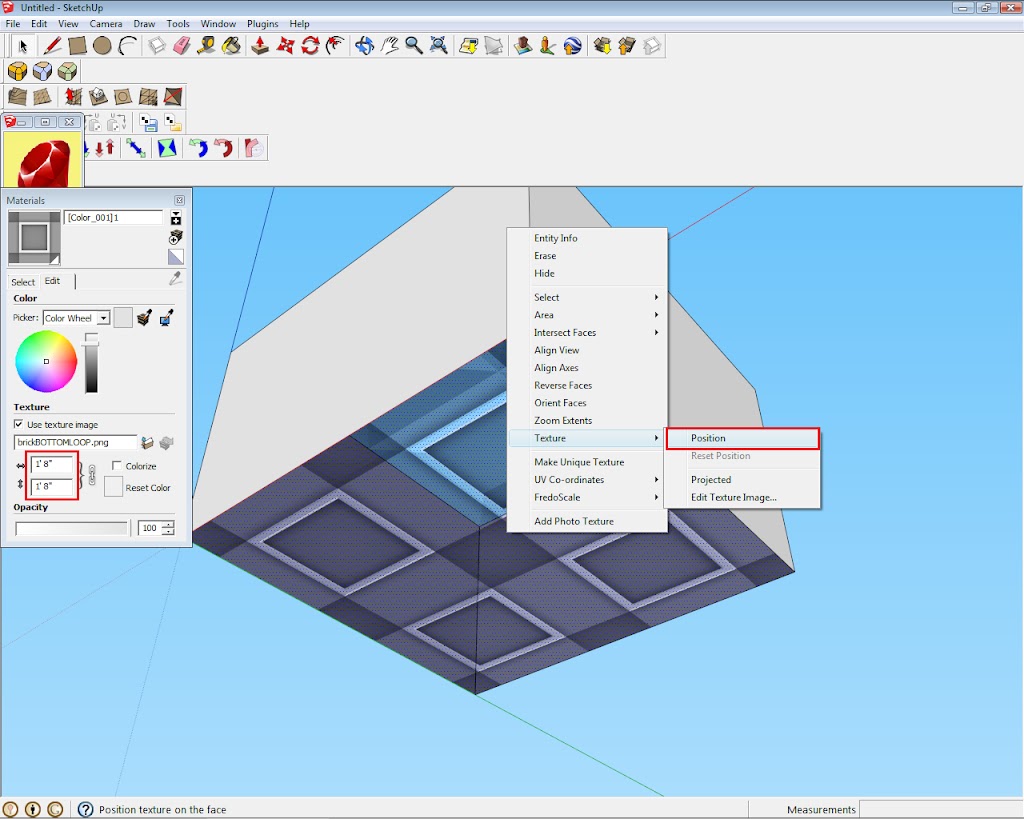Click Add Photo Texture entry

(587, 521)
